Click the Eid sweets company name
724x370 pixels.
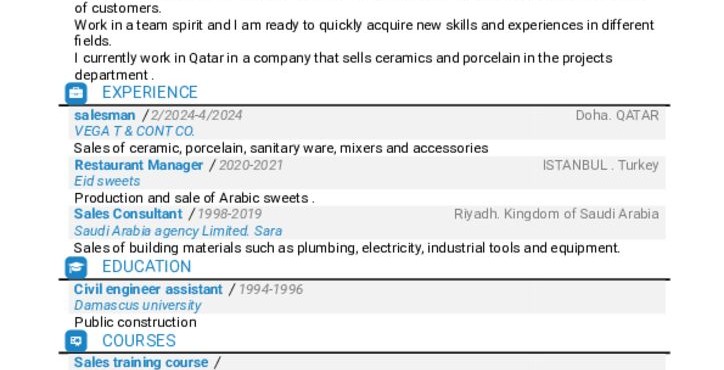(x=107, y=181)
